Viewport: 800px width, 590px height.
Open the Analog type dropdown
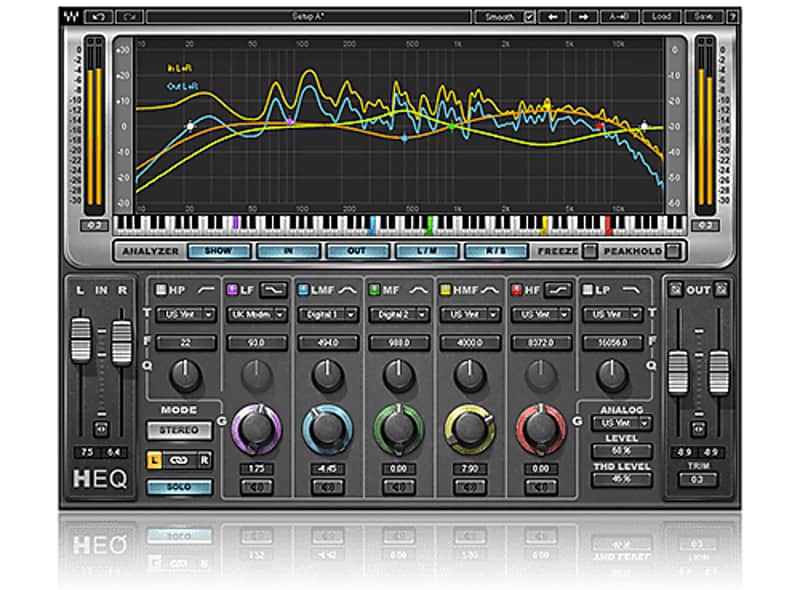click(621, 423)
